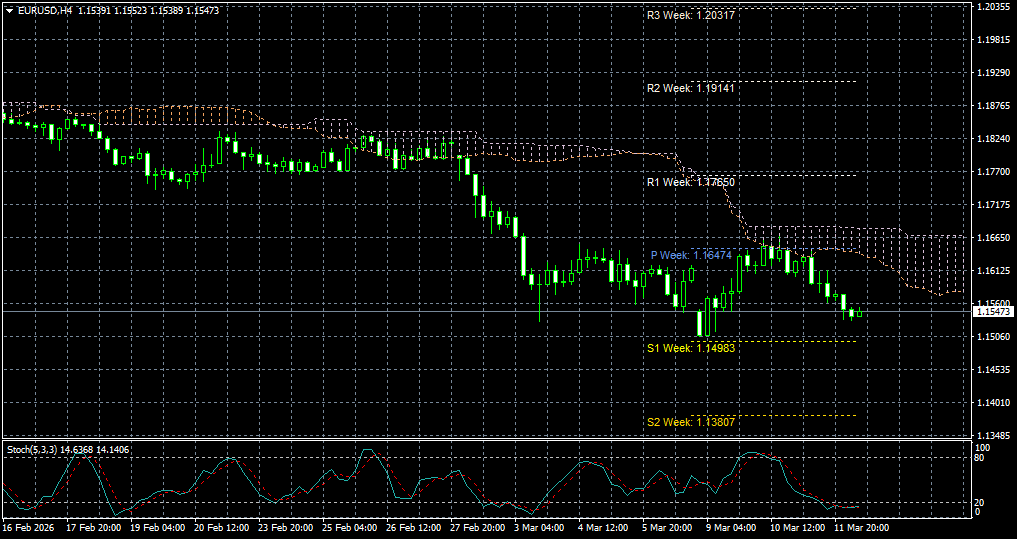
Task: Click the 1.14535 price scale value
Action: pos(994,370)
